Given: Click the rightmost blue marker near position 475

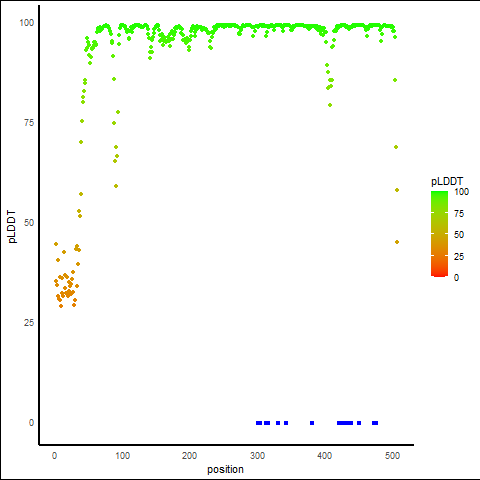Looking at the screenshot, I should point(375,423).
